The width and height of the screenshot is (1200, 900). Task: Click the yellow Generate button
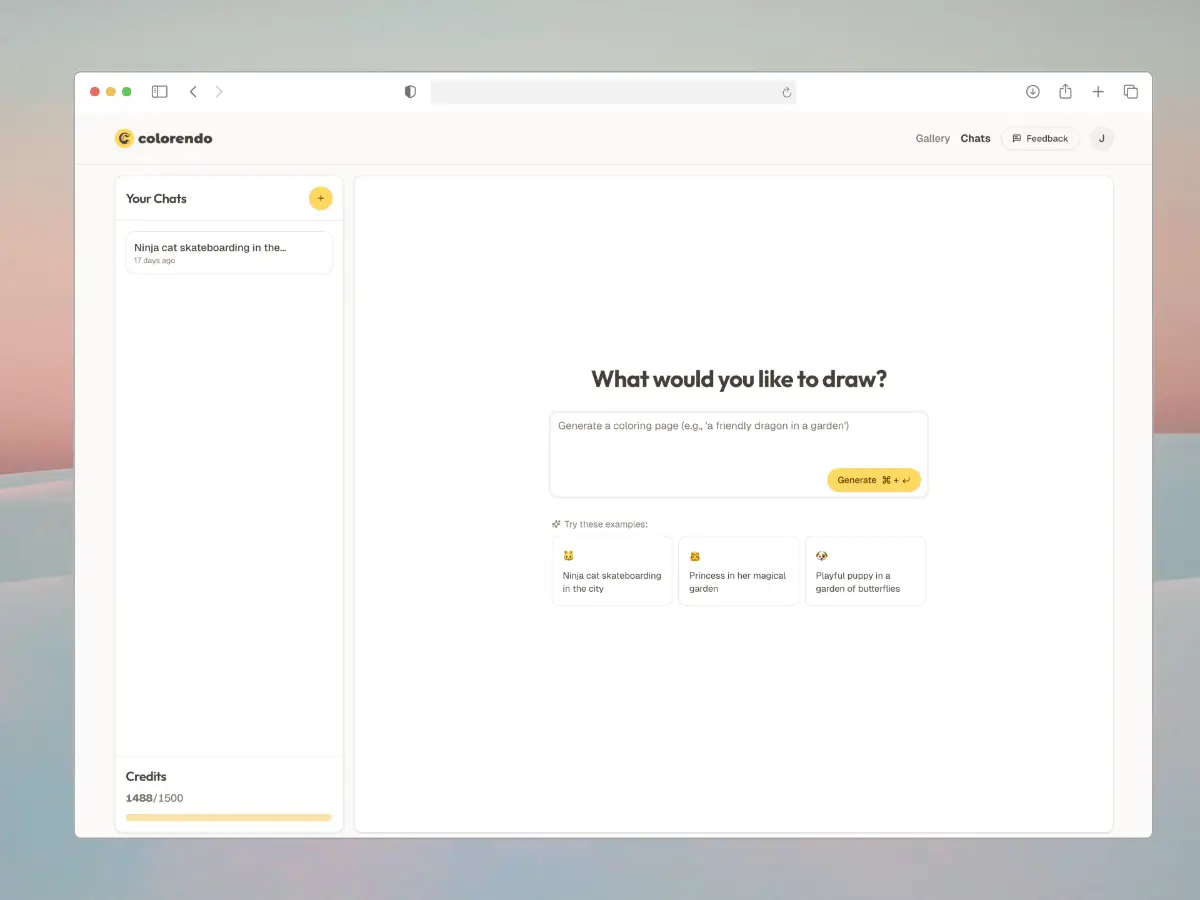click(x=873, y=480)
